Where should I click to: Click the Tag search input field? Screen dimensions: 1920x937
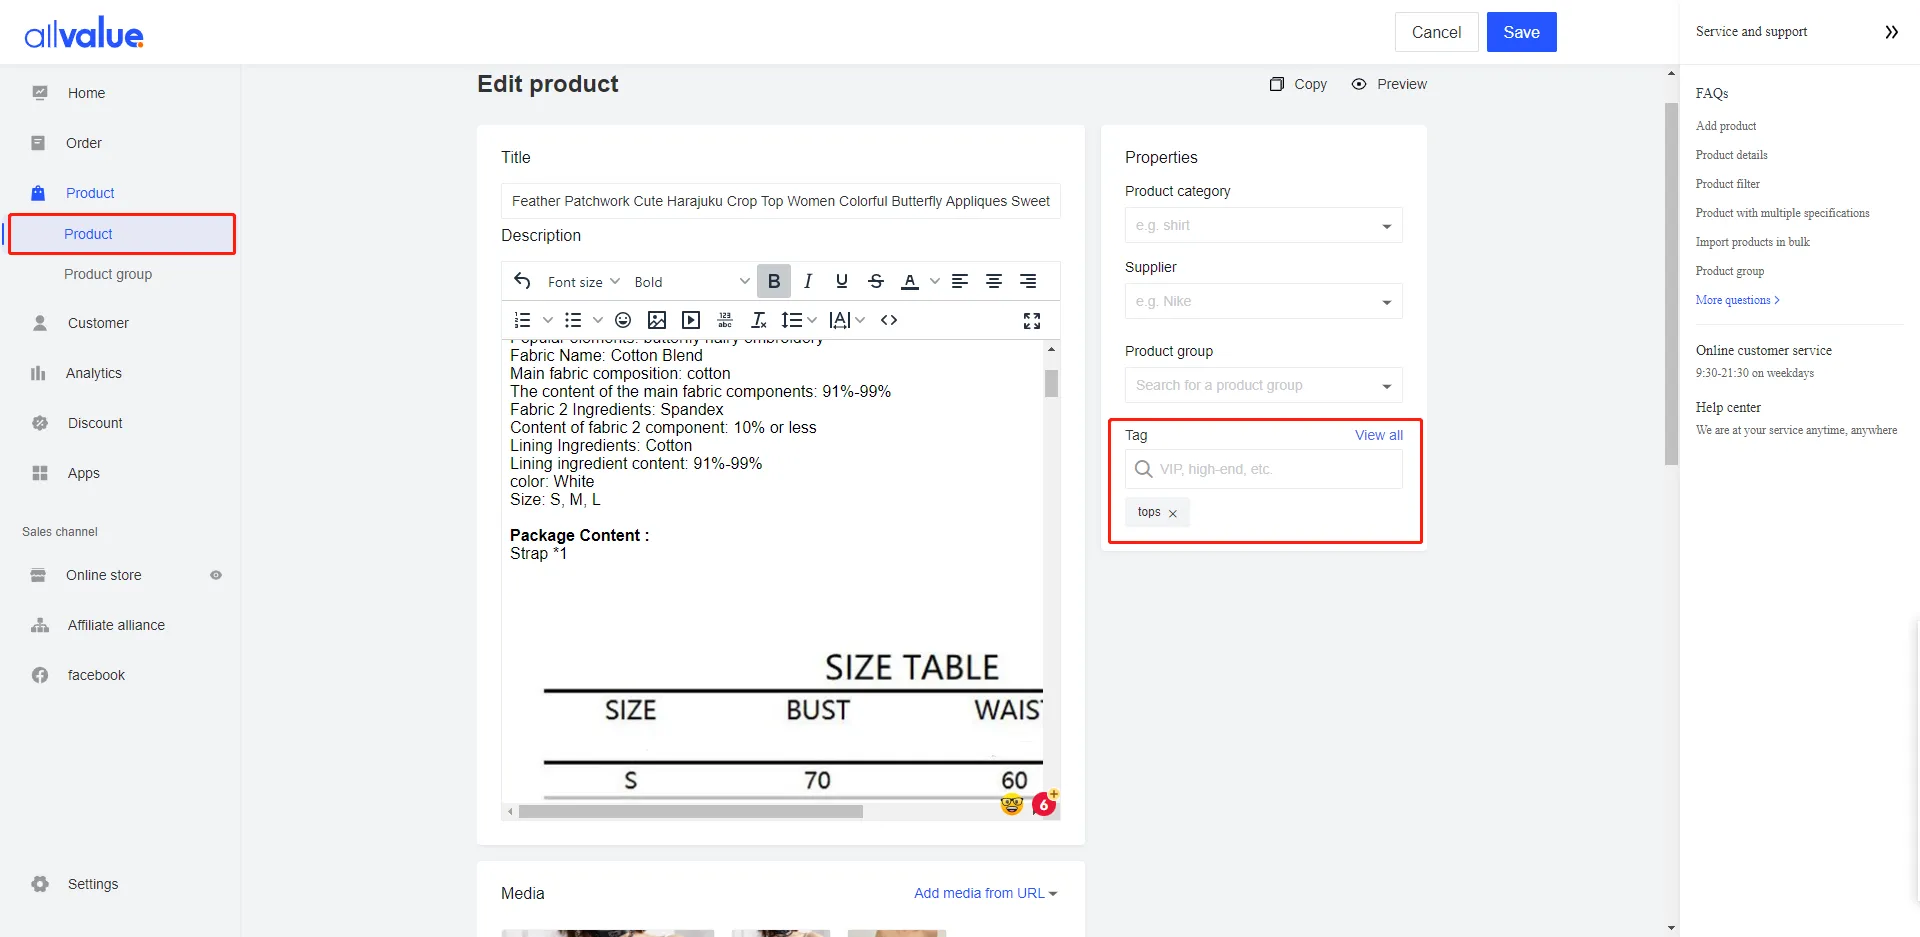1275,469
